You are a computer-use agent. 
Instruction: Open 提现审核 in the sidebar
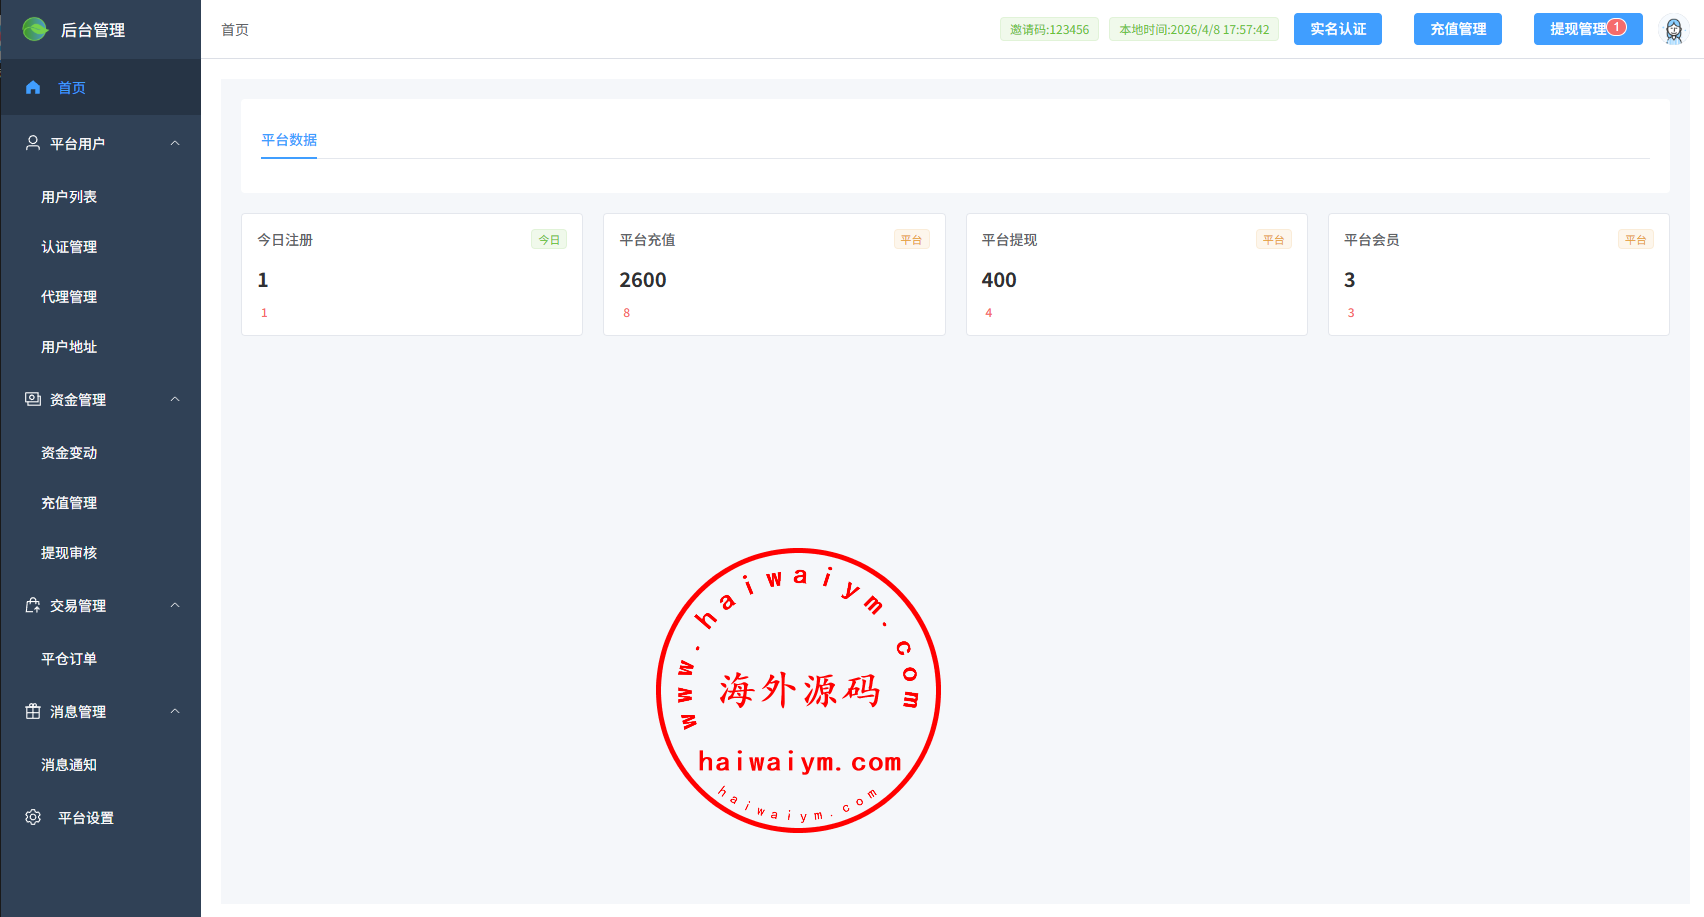pos(69,553)
